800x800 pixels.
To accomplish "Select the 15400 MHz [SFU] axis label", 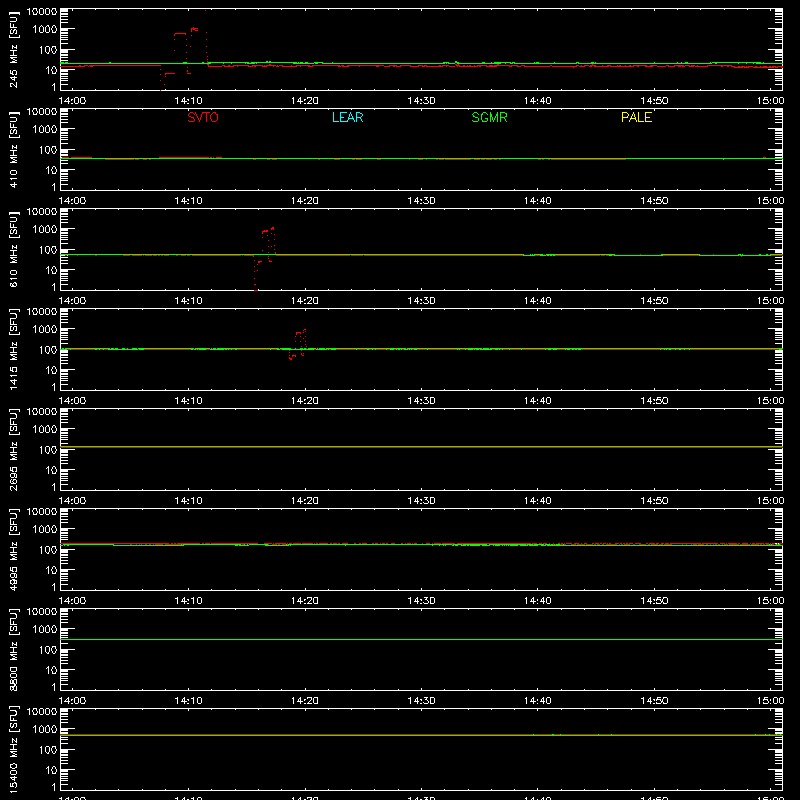I will pos(13,749).
